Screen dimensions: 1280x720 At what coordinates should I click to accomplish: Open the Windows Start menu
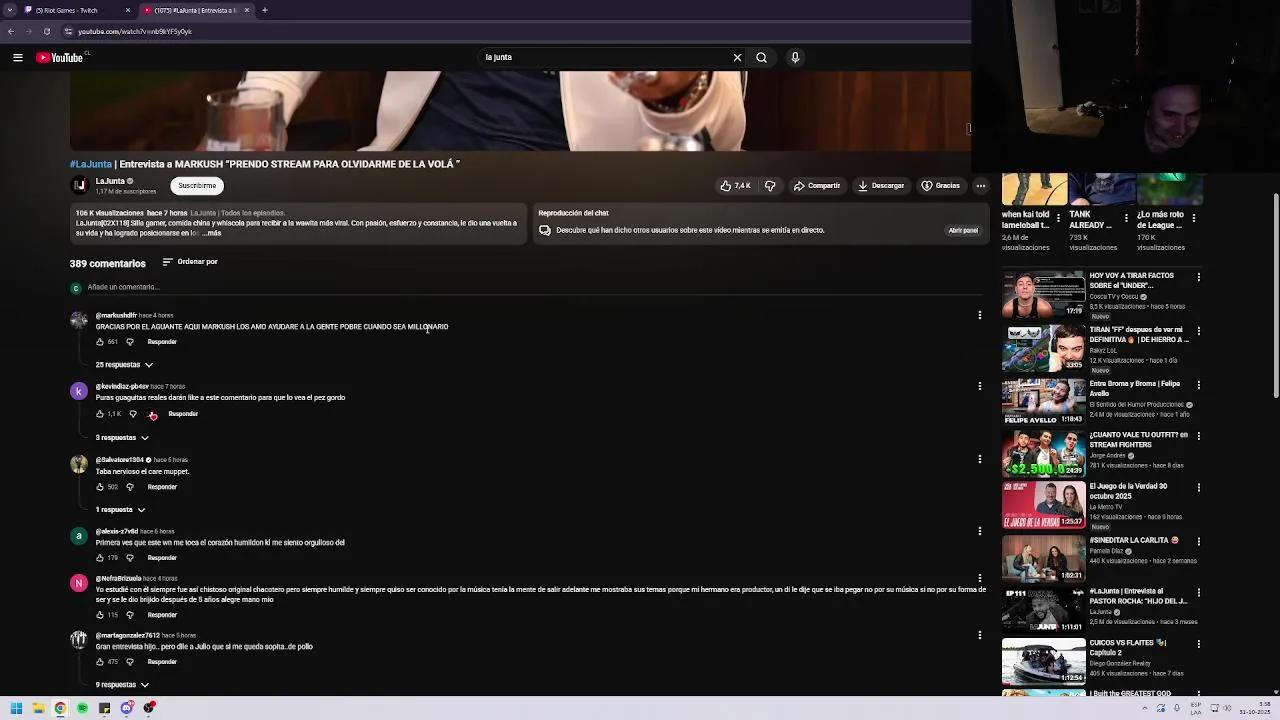click(x=16, y=708)
